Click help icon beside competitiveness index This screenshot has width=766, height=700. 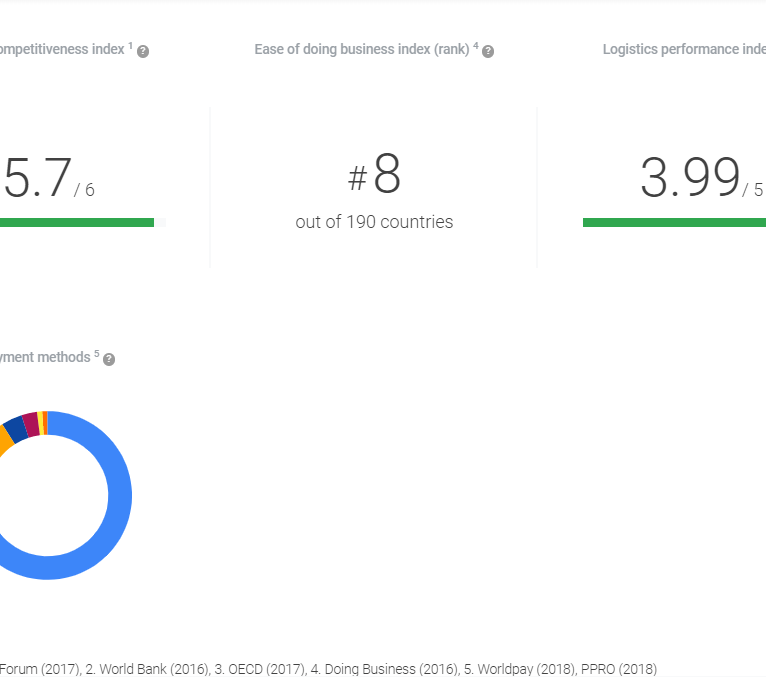[x=143, y=51]
